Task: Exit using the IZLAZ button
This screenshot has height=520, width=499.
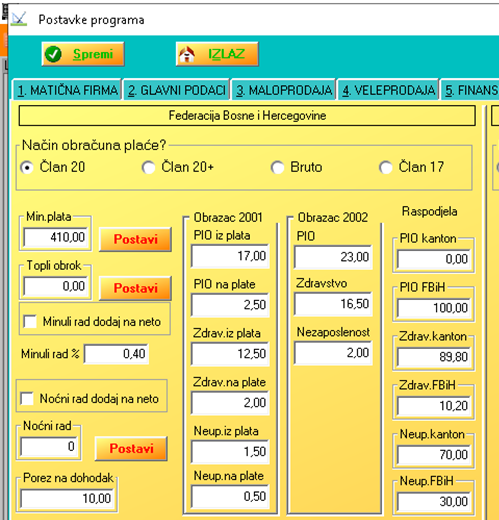Action: 217,54
